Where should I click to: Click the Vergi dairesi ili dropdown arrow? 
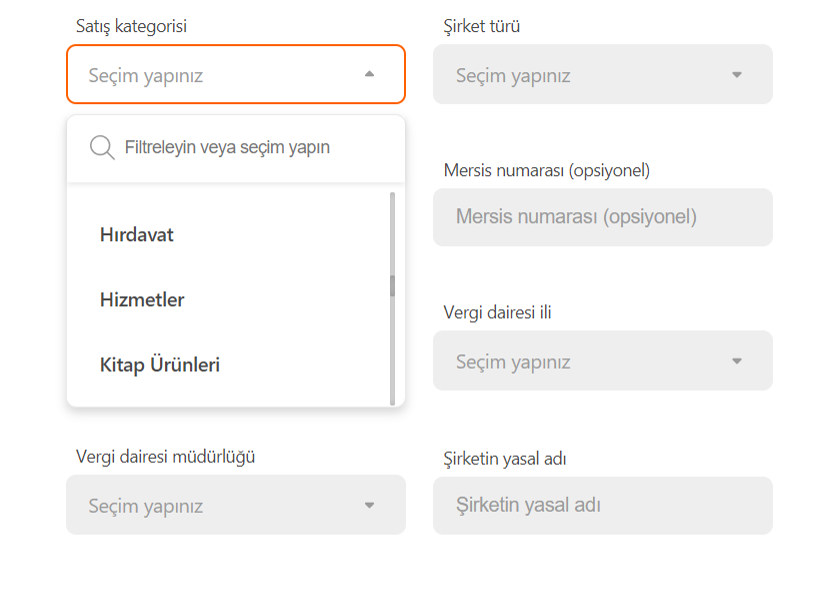tap(737, 361)
